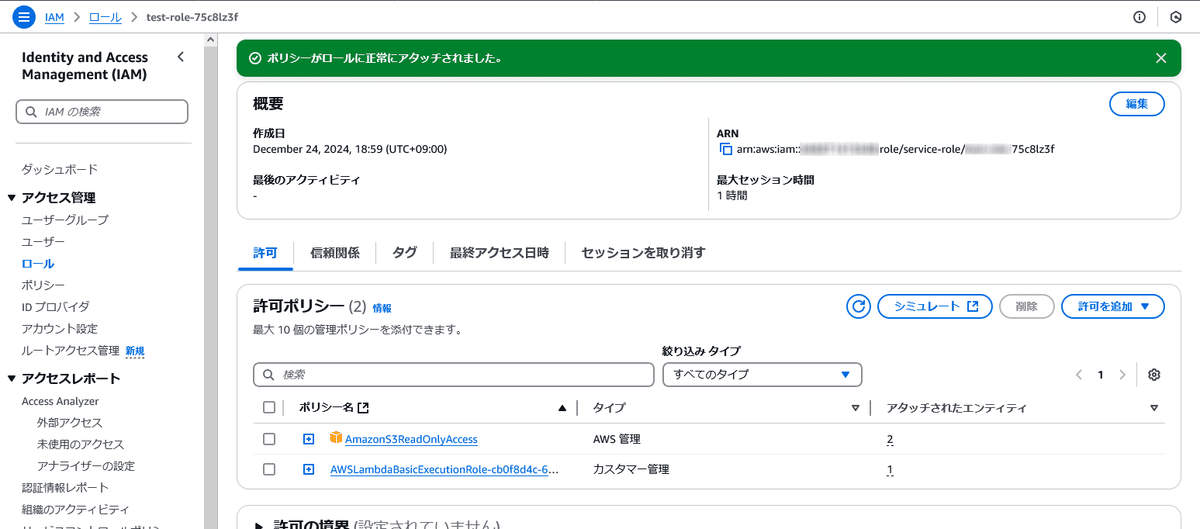Sort by タイプ column arrow

(x=855, y=408)
